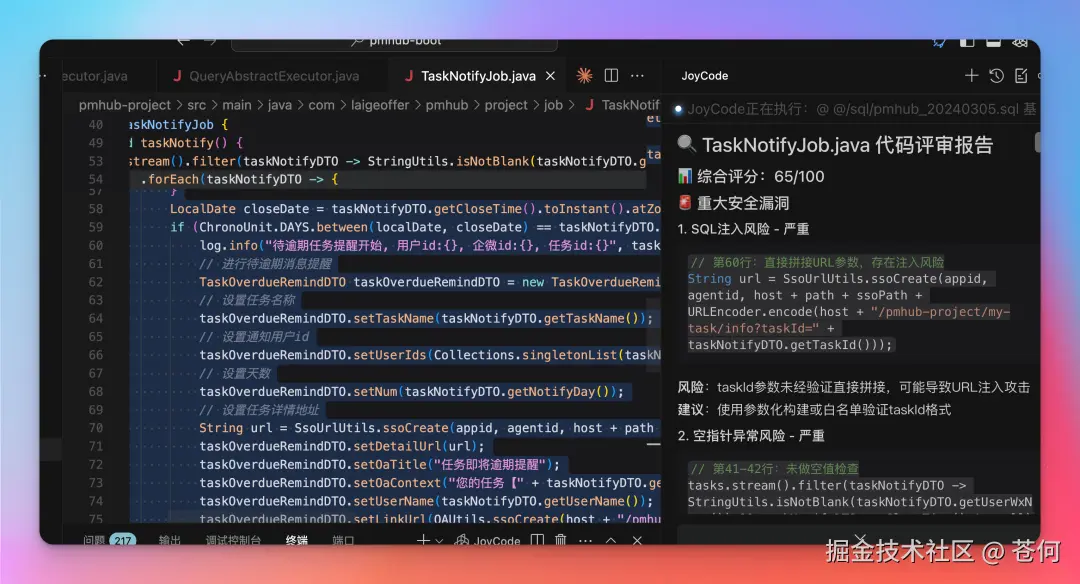This screenshot has width=1080, height=584.
Task: Click the 综合评分: 65/100 line
Action: pyautogui.click(x=751, y=176)
